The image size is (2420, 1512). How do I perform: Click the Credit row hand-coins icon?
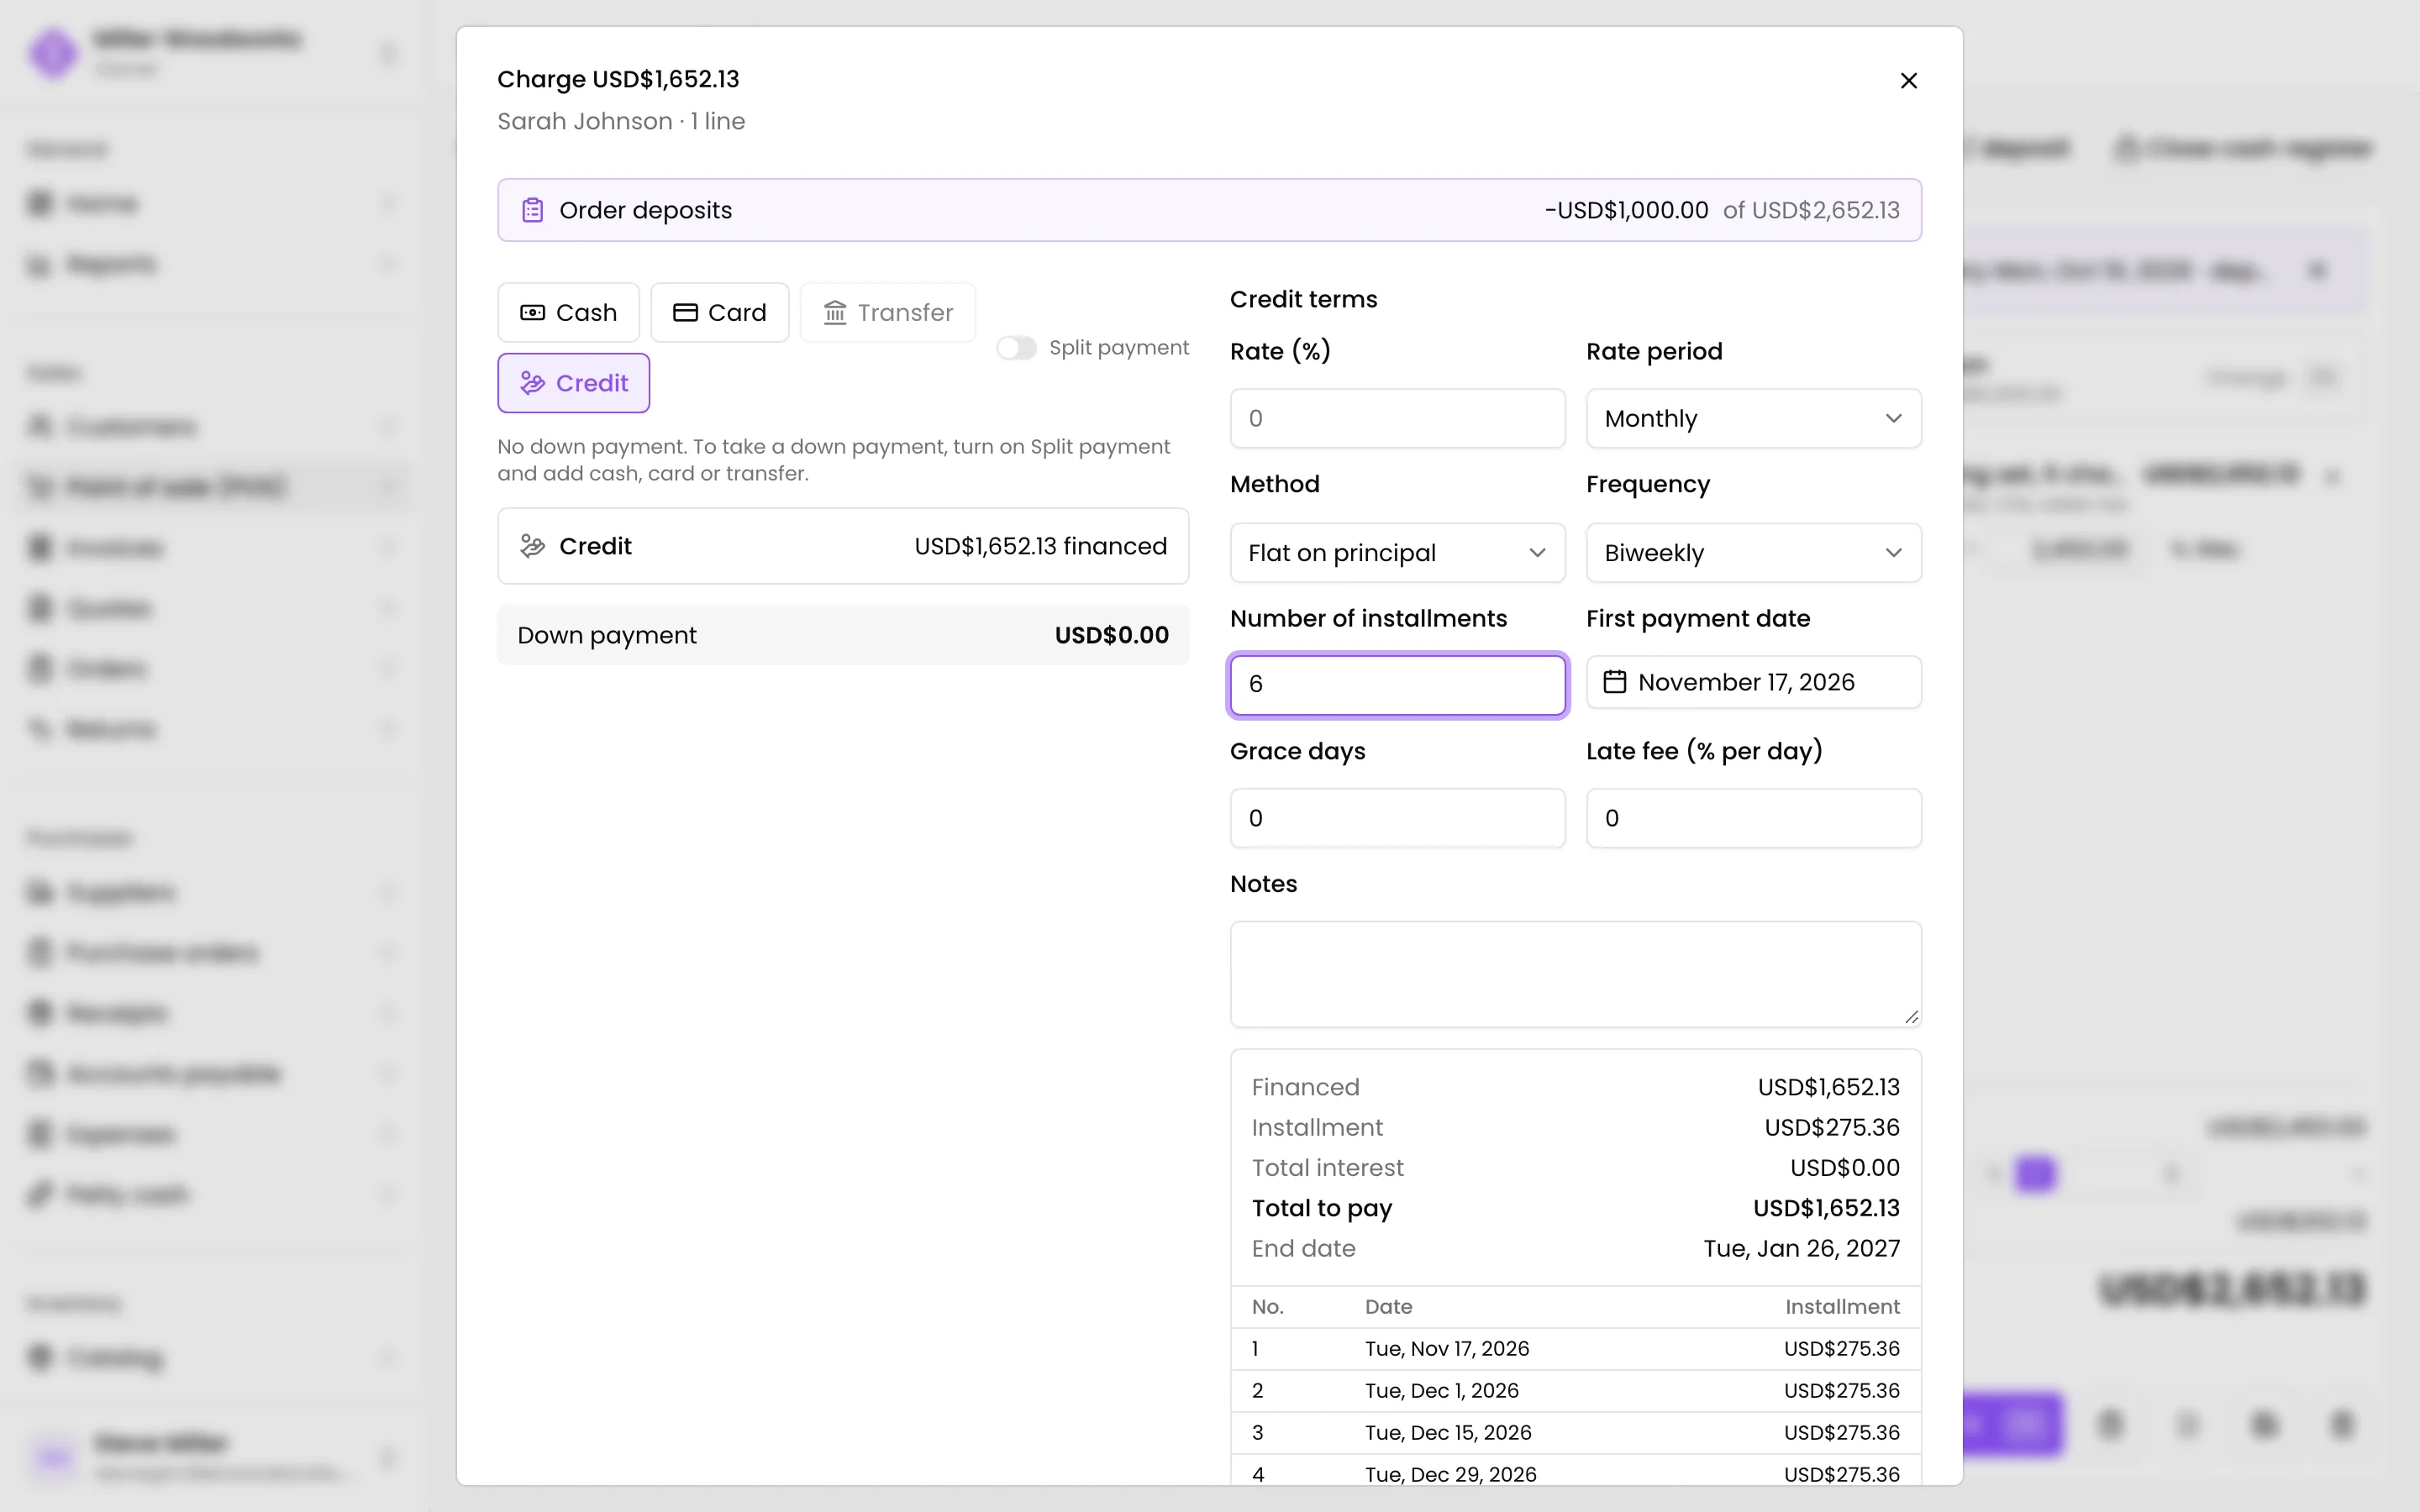click(532, 546)
